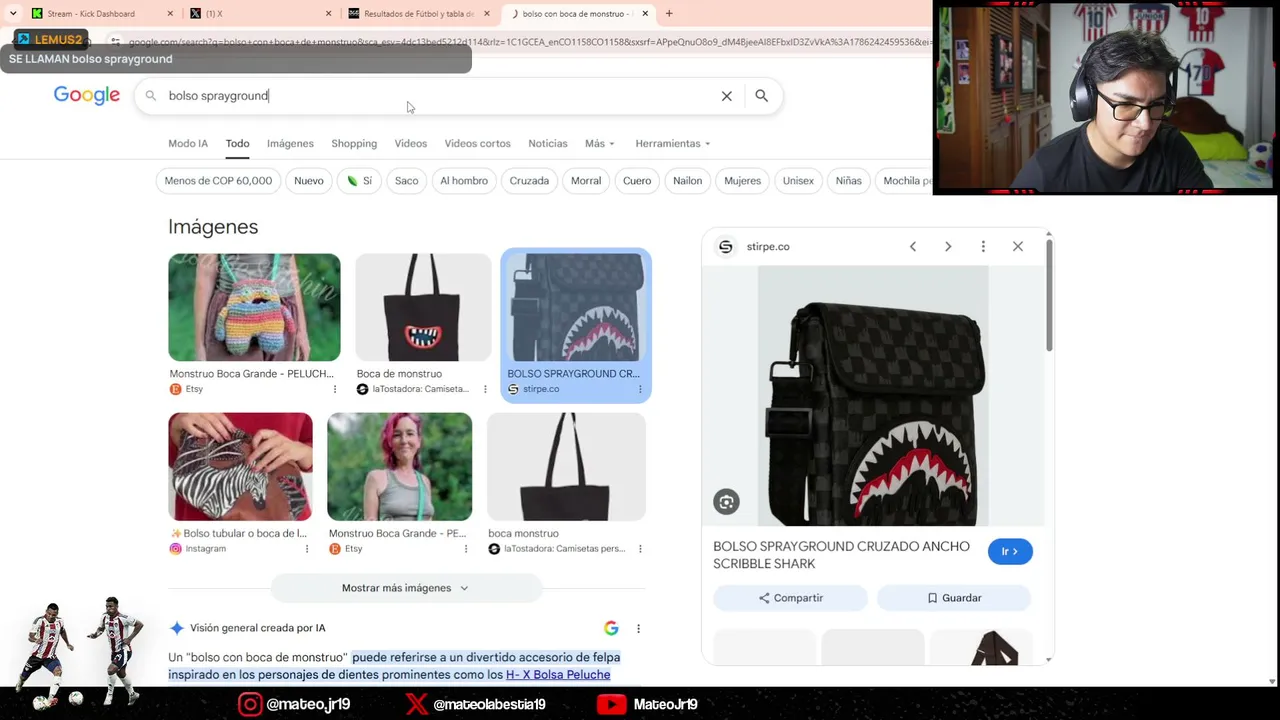Open the BOLSO SPRAYGROUND shark bag thumbnail
This screenshot has height=720, width=1280.
pos(576,307)
